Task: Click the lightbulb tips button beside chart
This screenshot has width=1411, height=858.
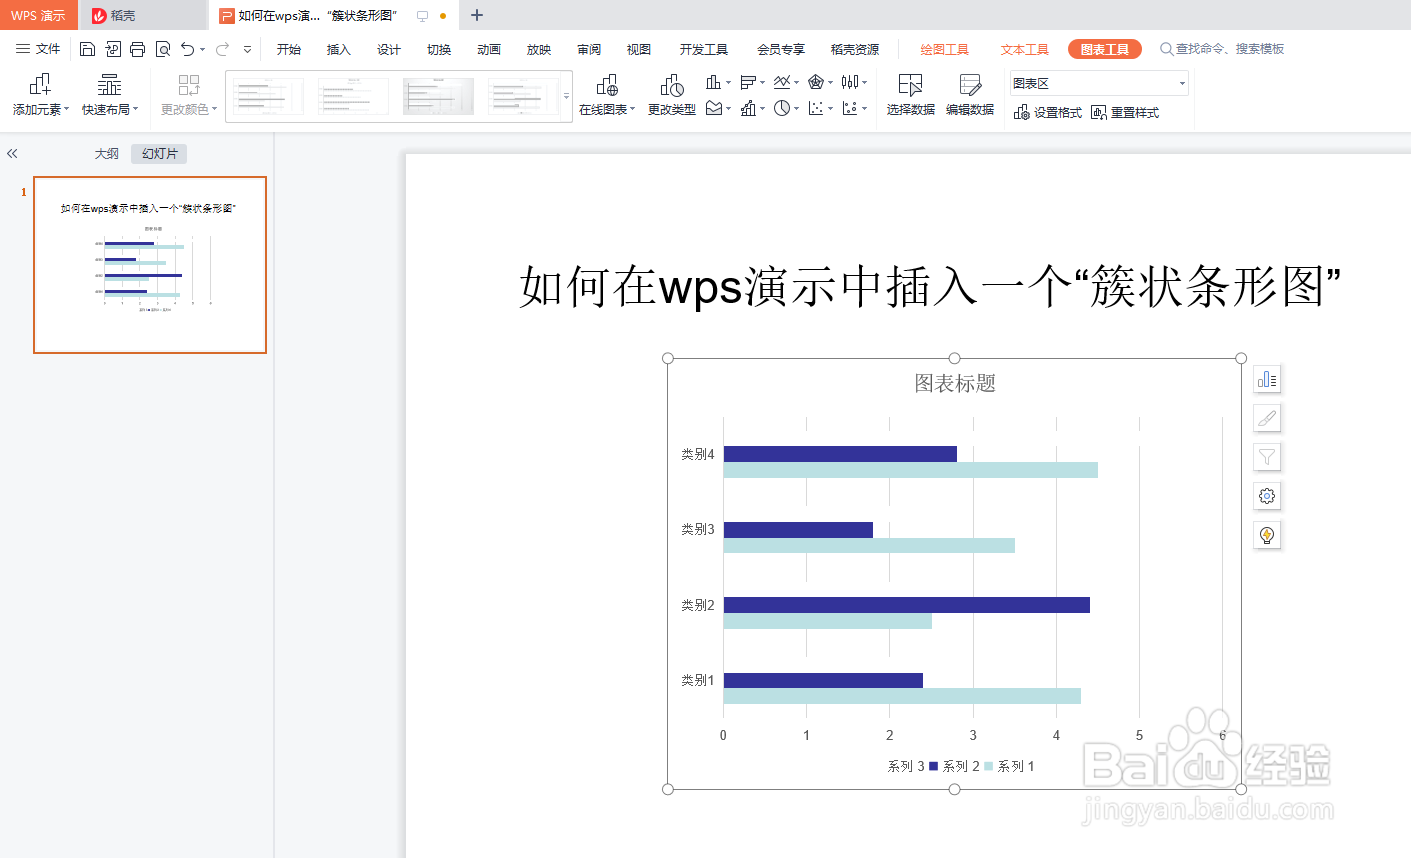Action: [1267, 535]
